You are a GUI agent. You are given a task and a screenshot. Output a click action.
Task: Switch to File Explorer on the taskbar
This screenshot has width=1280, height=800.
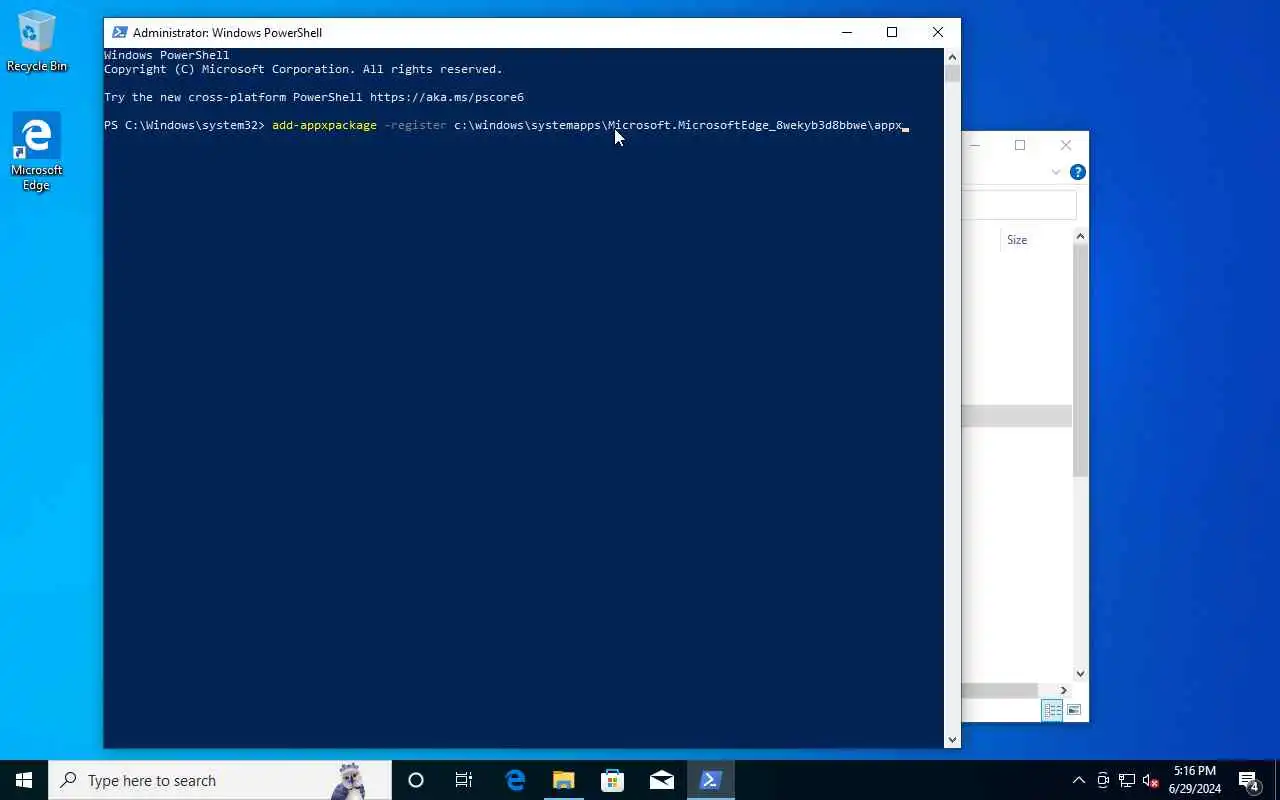pyautogui.click(x=564, y=780)
